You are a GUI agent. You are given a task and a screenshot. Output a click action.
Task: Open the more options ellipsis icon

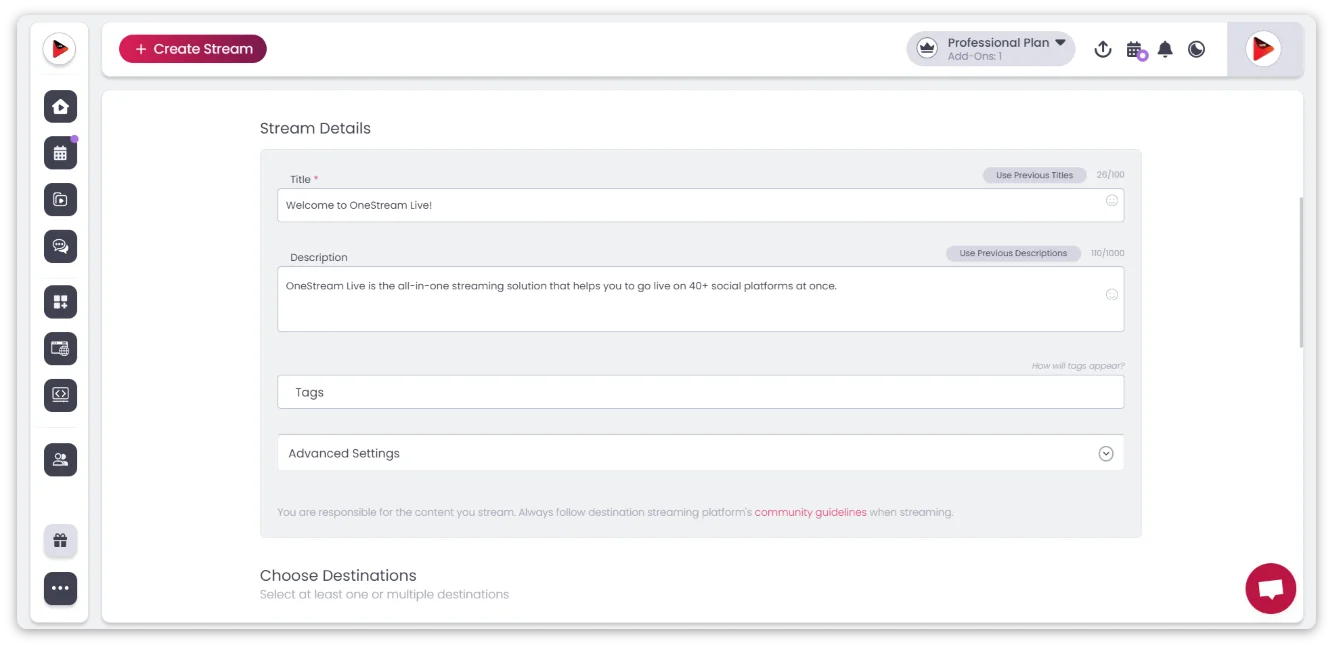click(60, 588)
